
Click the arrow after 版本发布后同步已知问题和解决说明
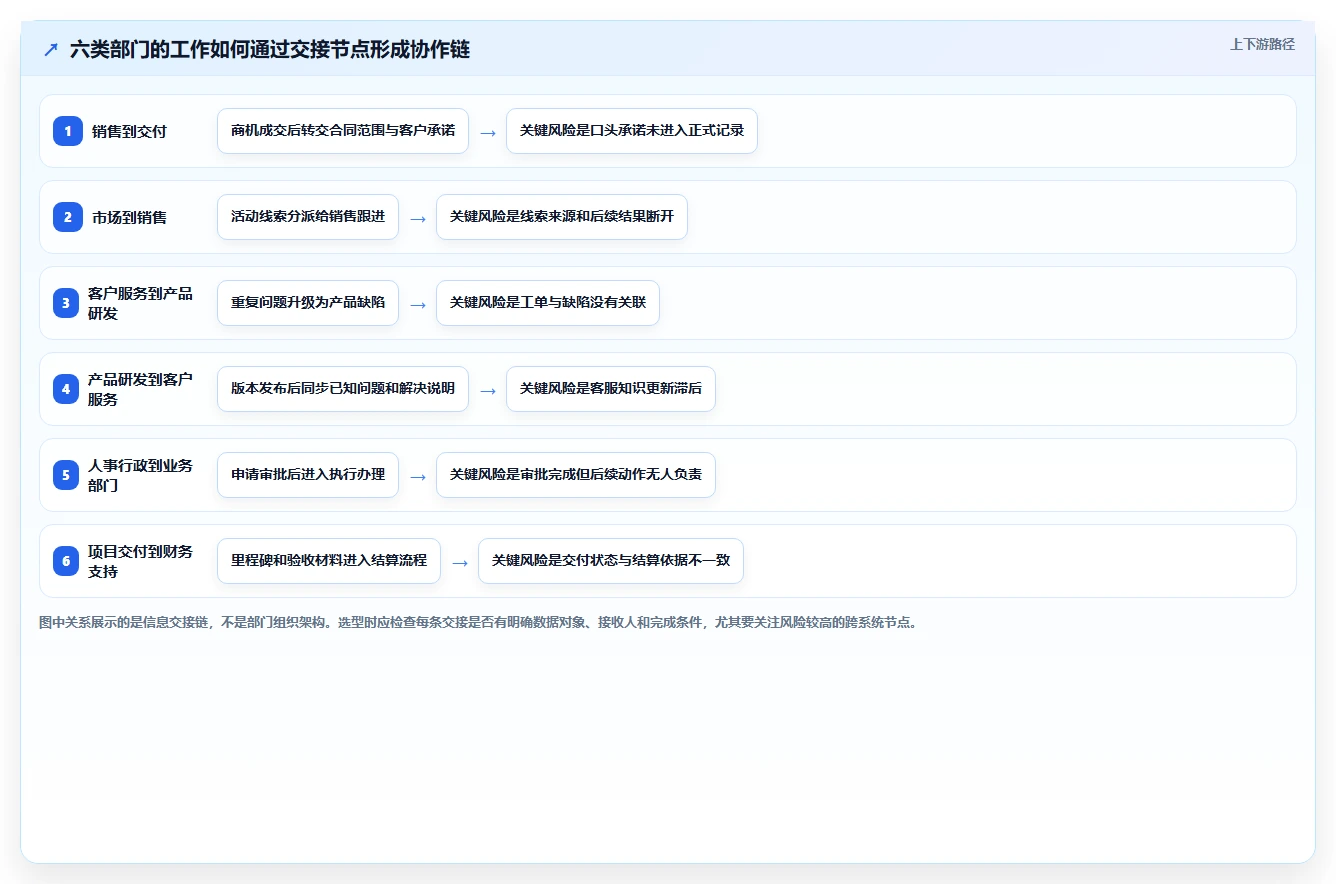(x=488, y=390)
